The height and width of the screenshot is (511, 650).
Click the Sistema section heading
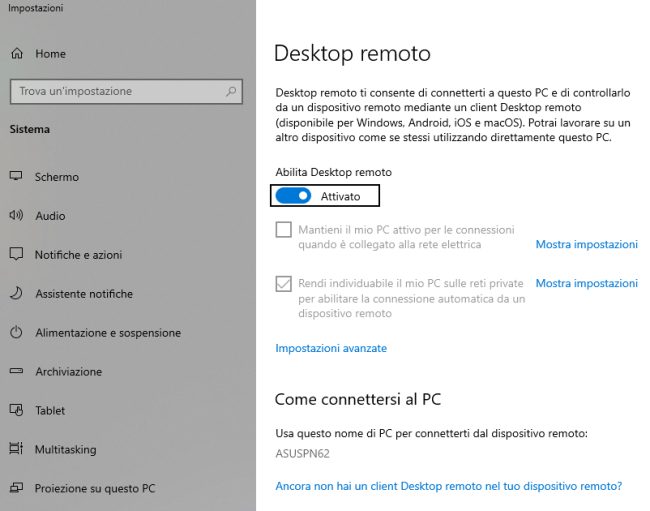pos(30,129)
